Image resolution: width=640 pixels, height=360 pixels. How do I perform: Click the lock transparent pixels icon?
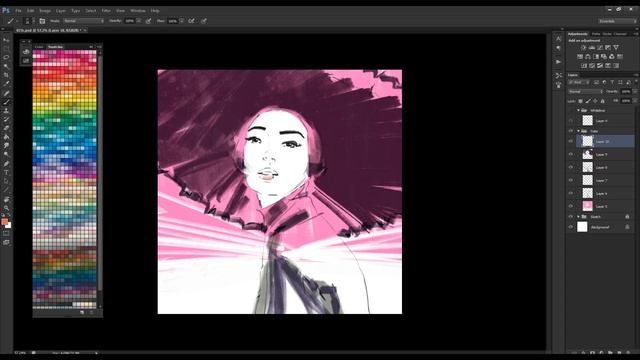point(580,101)
